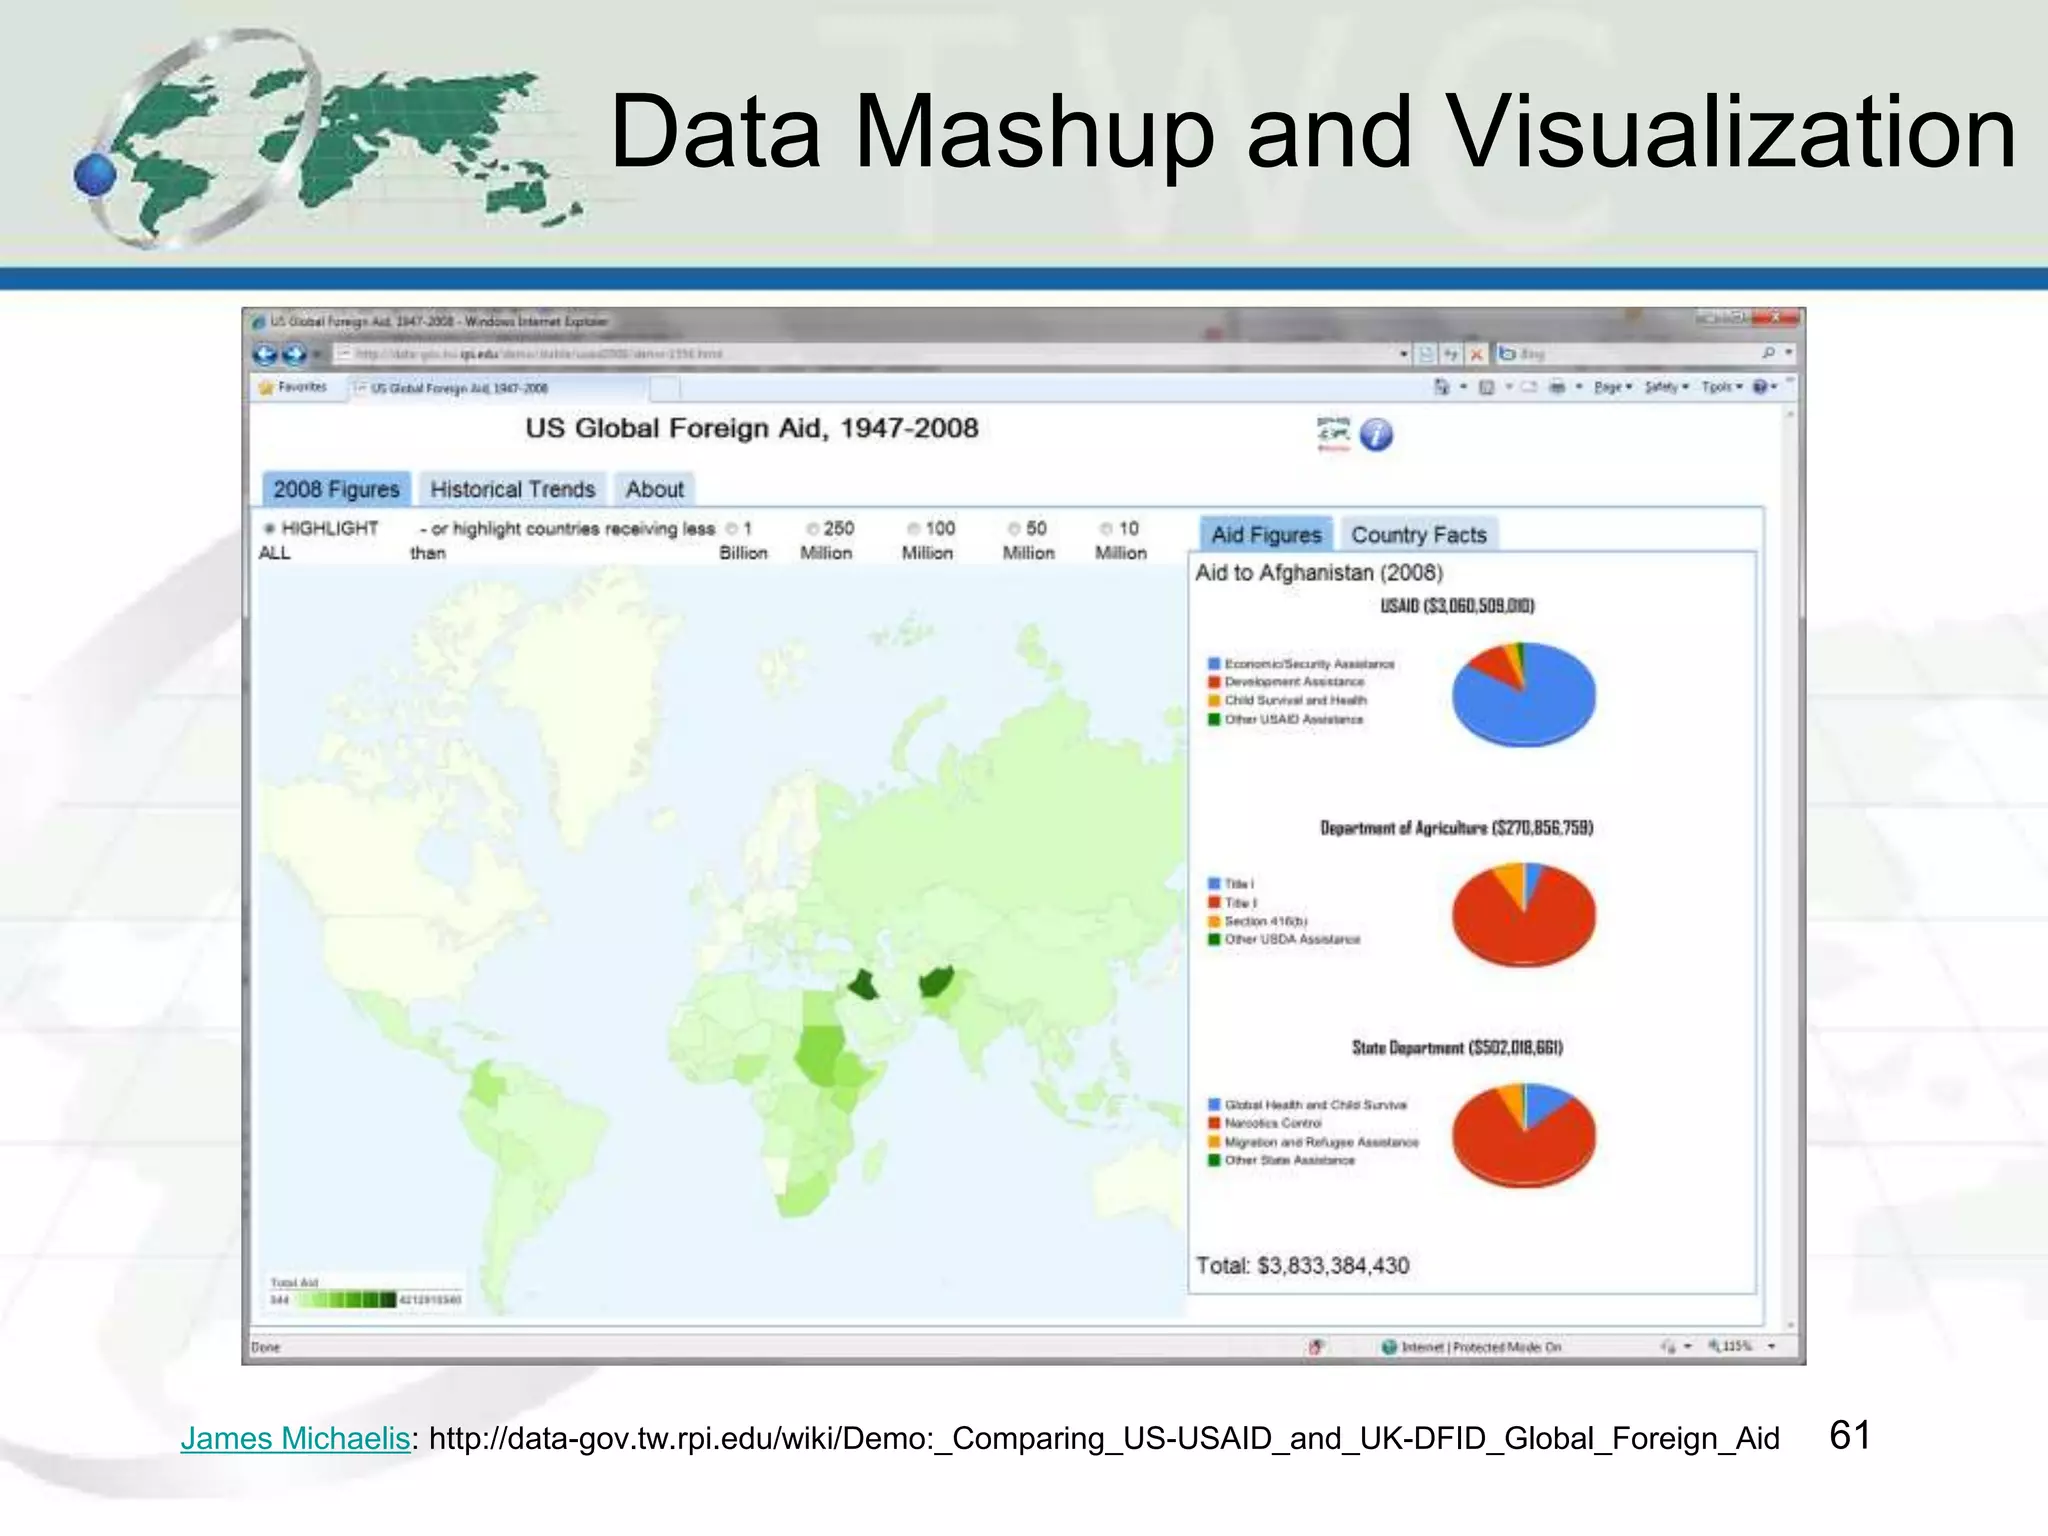2048x1536 pixels.
Task: Select the 250 Million radio button
Action: point(813,528)
